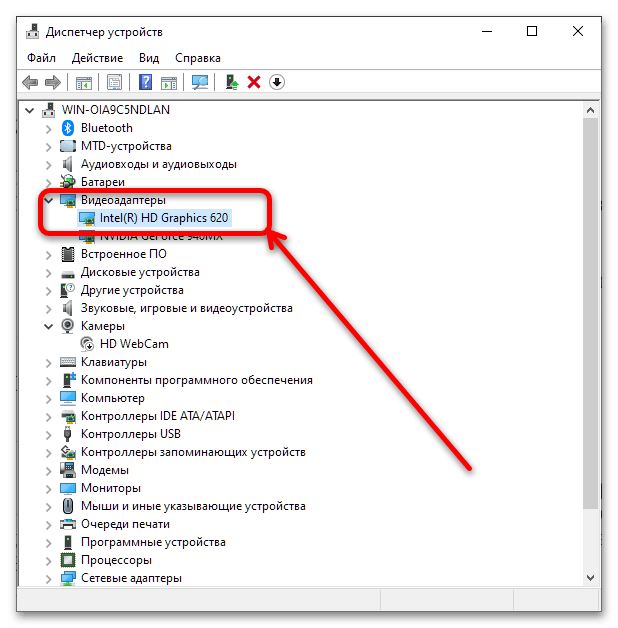
Task: Toggle the action pane toolbar icon
Action: [169, 83]
